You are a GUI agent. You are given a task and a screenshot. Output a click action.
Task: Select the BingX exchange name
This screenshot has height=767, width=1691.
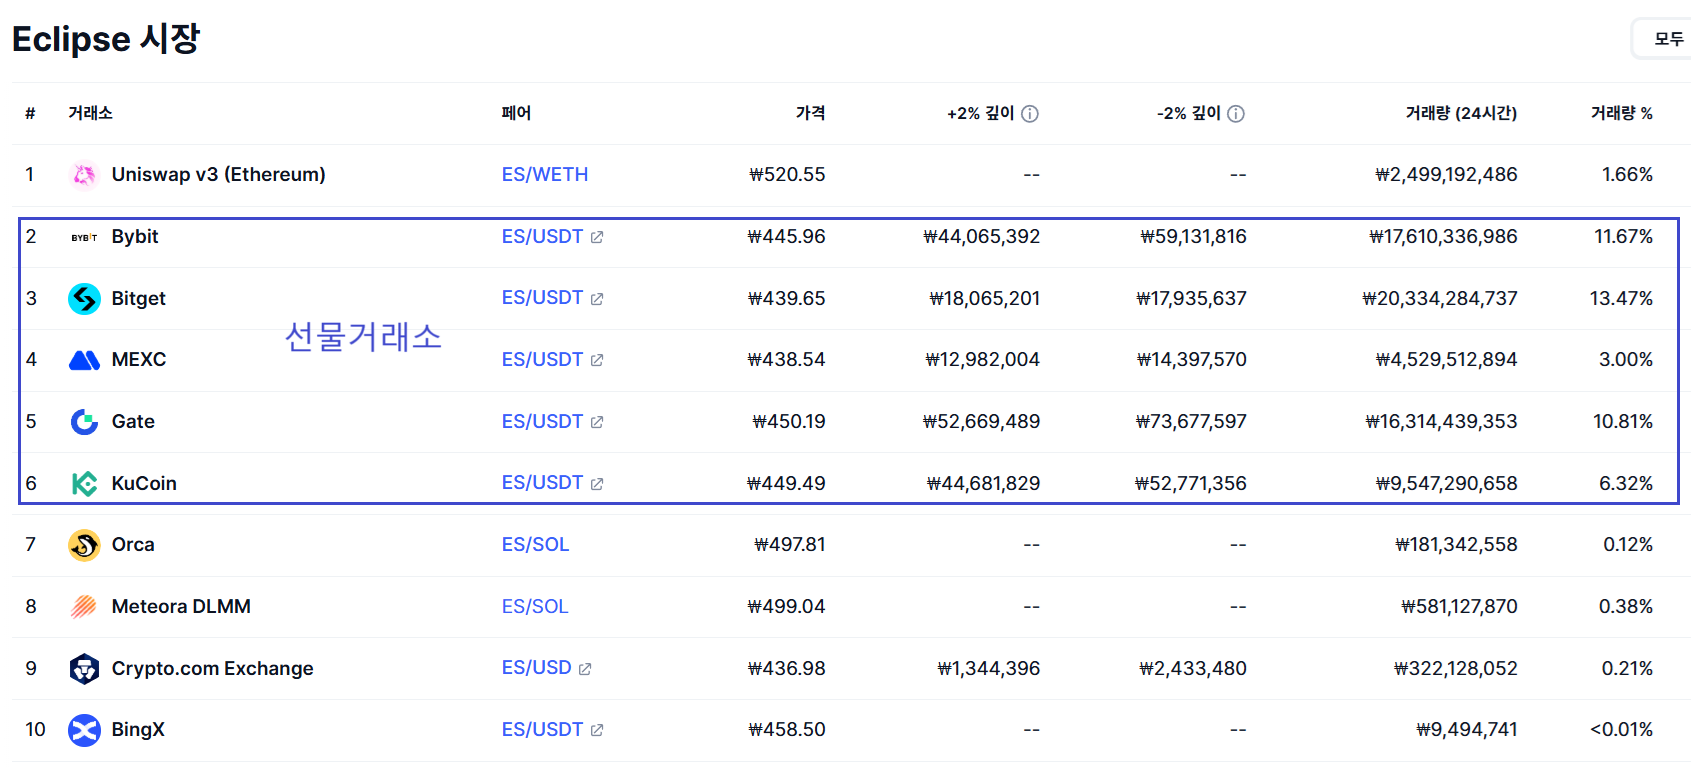point(138,729)
